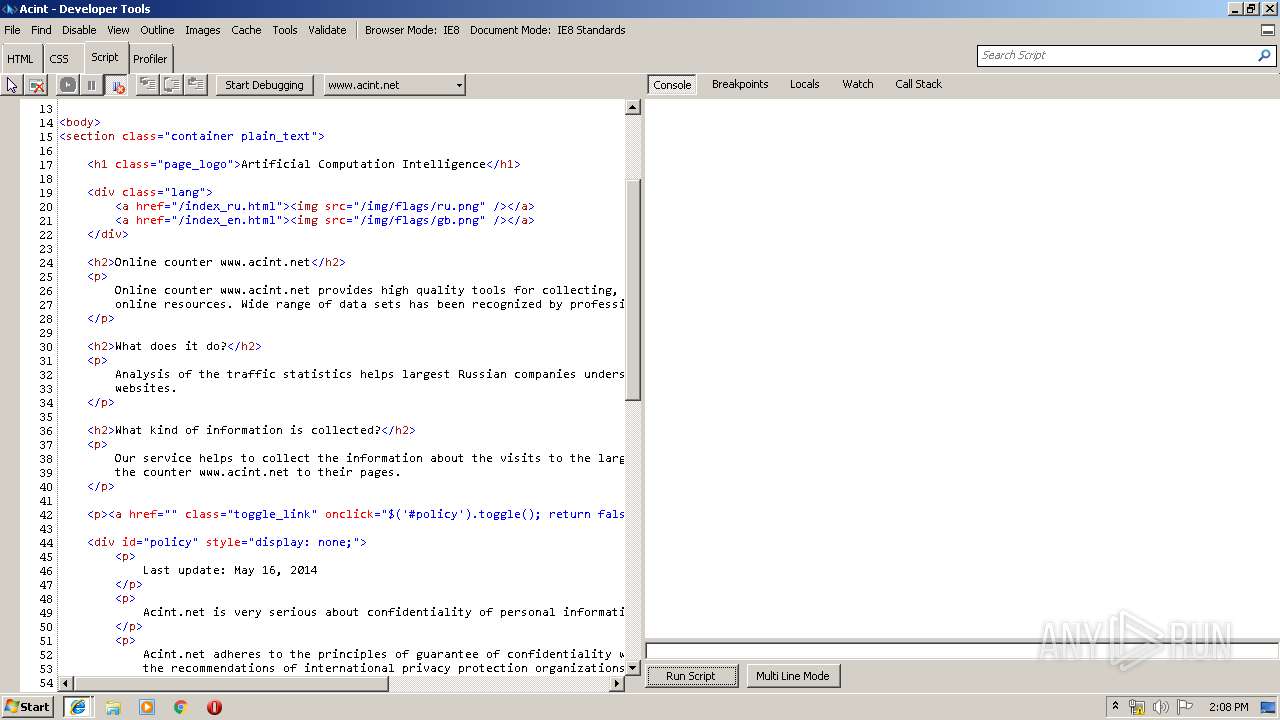Click the step into icon

(x=147, y=85)
